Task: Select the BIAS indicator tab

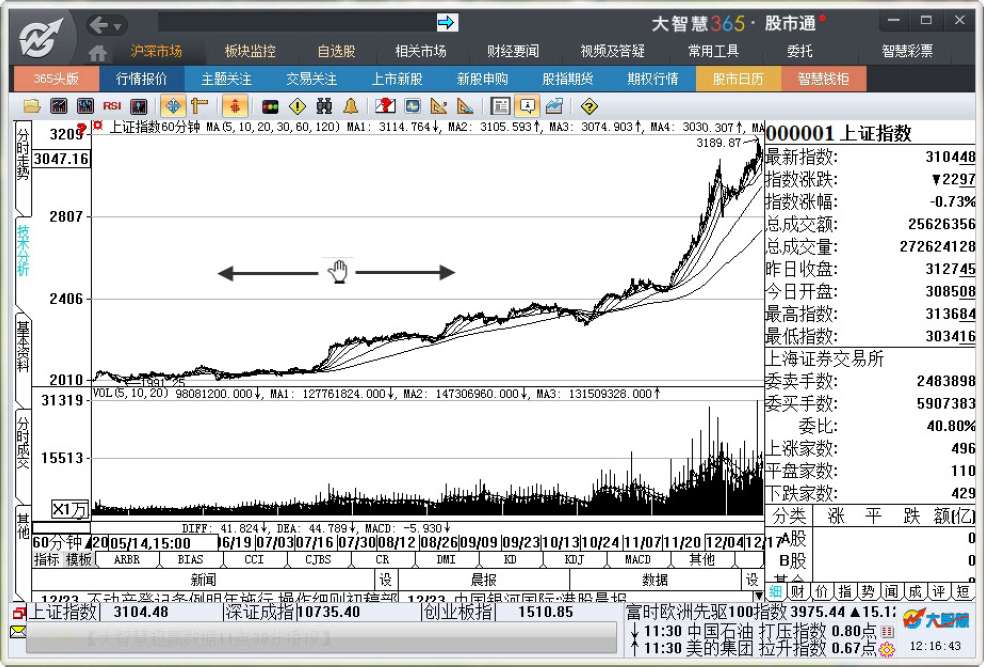Action: pyautogui.click(x=190, y=559)
